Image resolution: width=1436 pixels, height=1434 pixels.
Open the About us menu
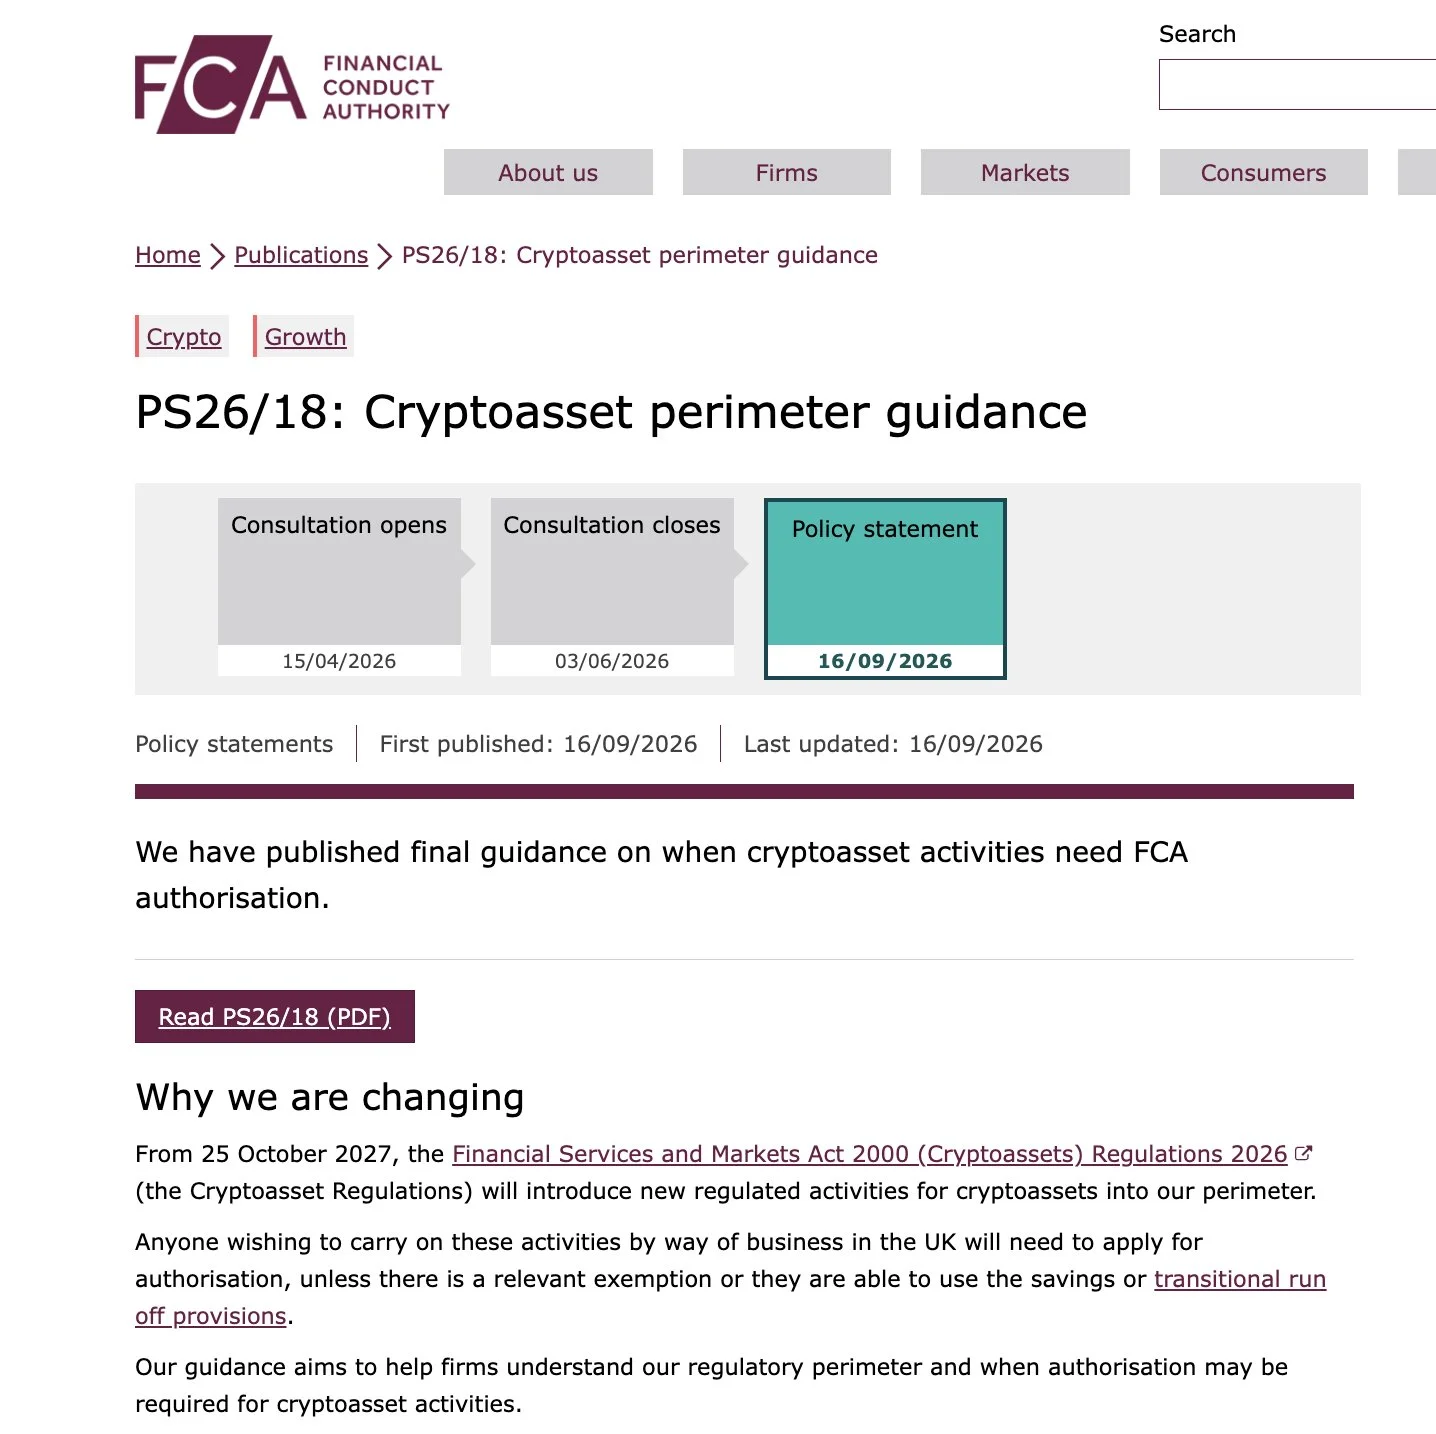coord(548,172)
